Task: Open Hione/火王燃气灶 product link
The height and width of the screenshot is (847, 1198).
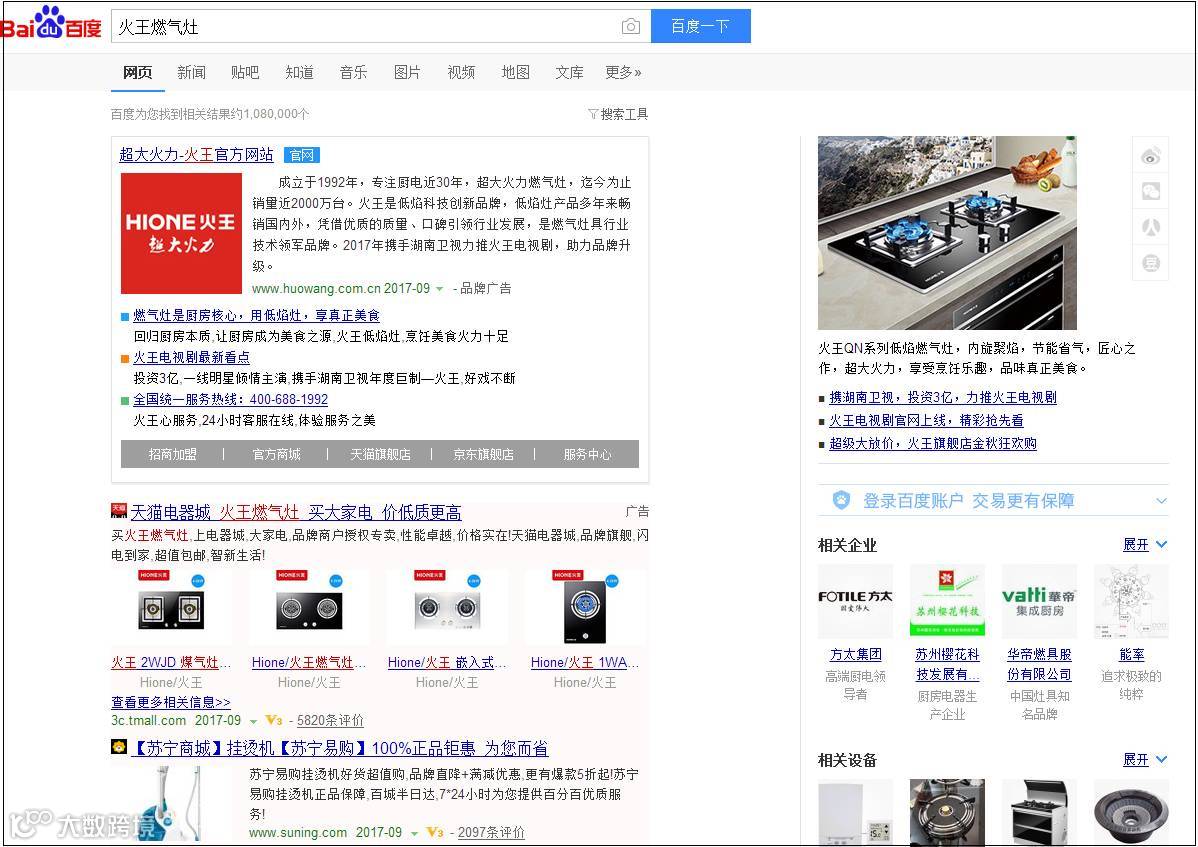Action: click(309, 663)
